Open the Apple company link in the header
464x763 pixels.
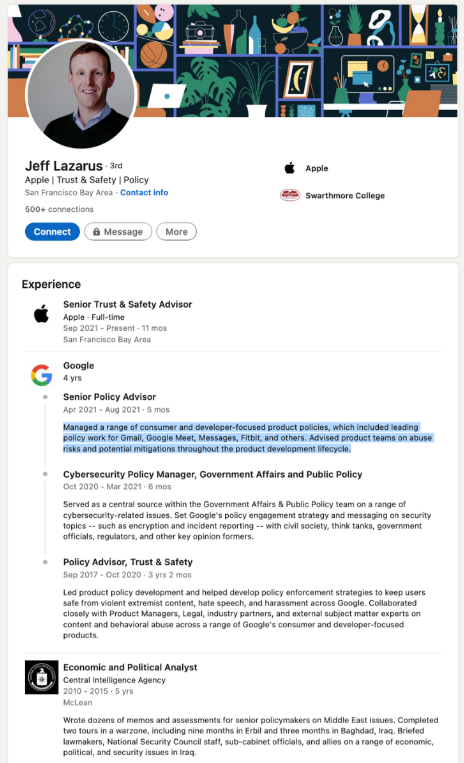317,168
